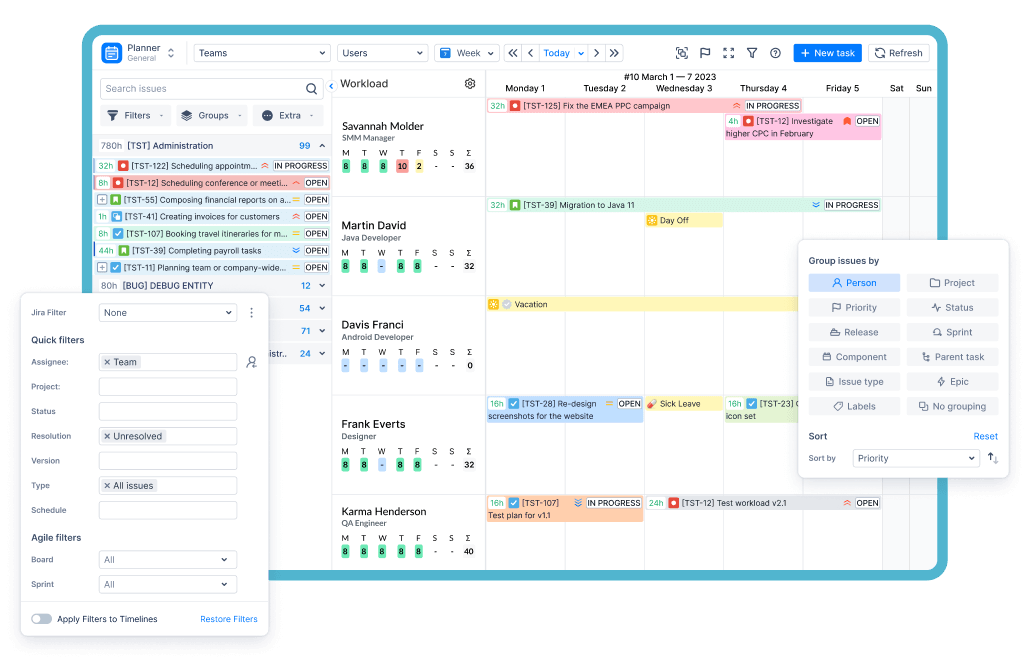Open the filter funnel icon in the top toolbar
This screenshot has height=657, width=1030.
[752, 52]
